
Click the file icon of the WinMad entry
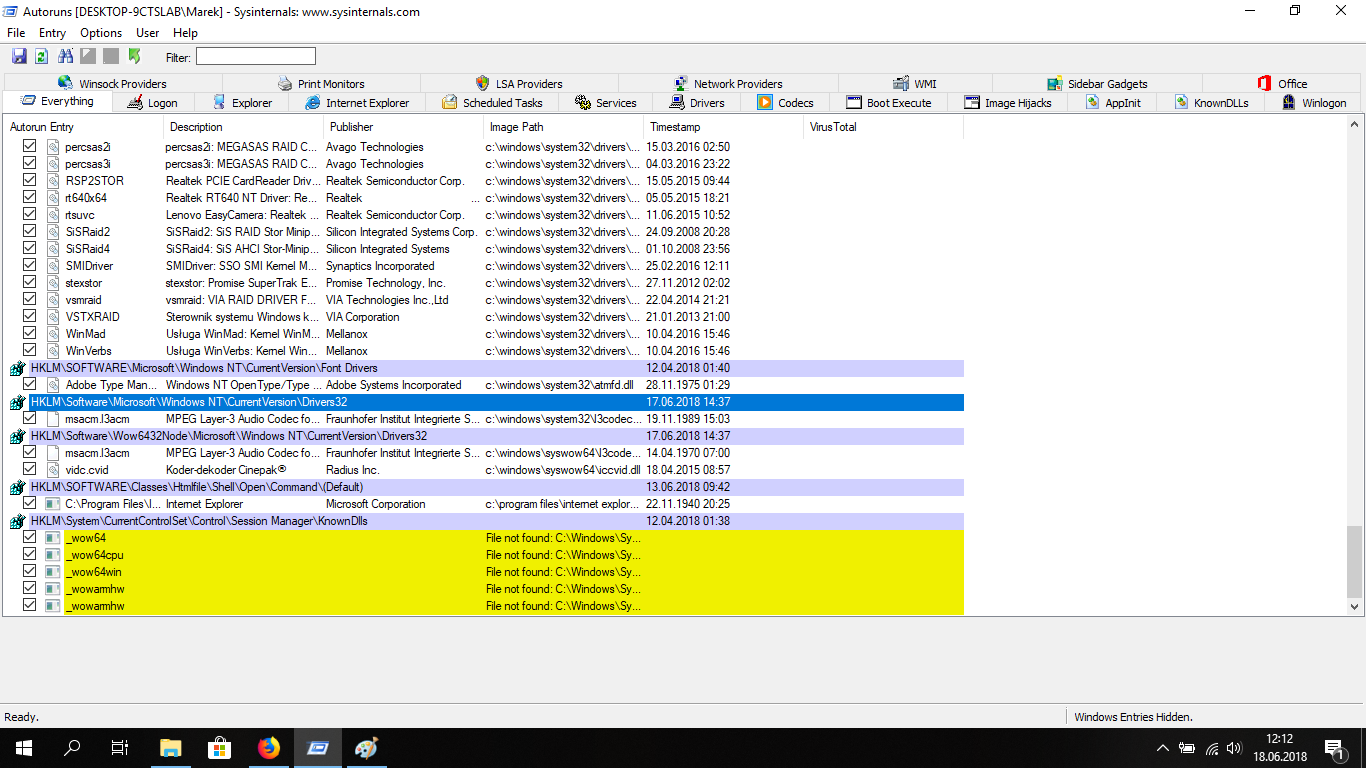53,334
